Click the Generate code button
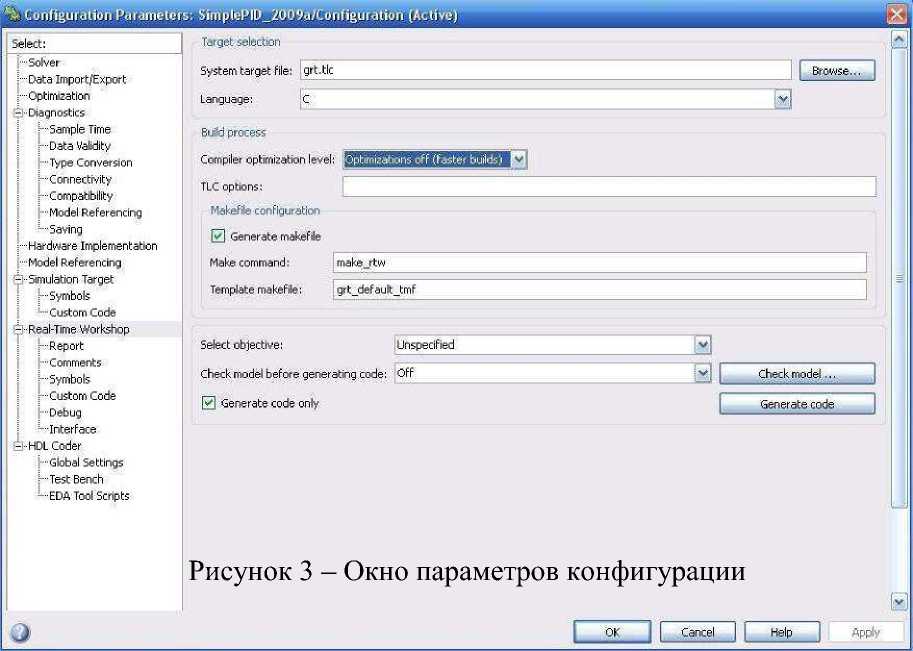The width and height of the screenshot is (913, 651). [797, 404]
